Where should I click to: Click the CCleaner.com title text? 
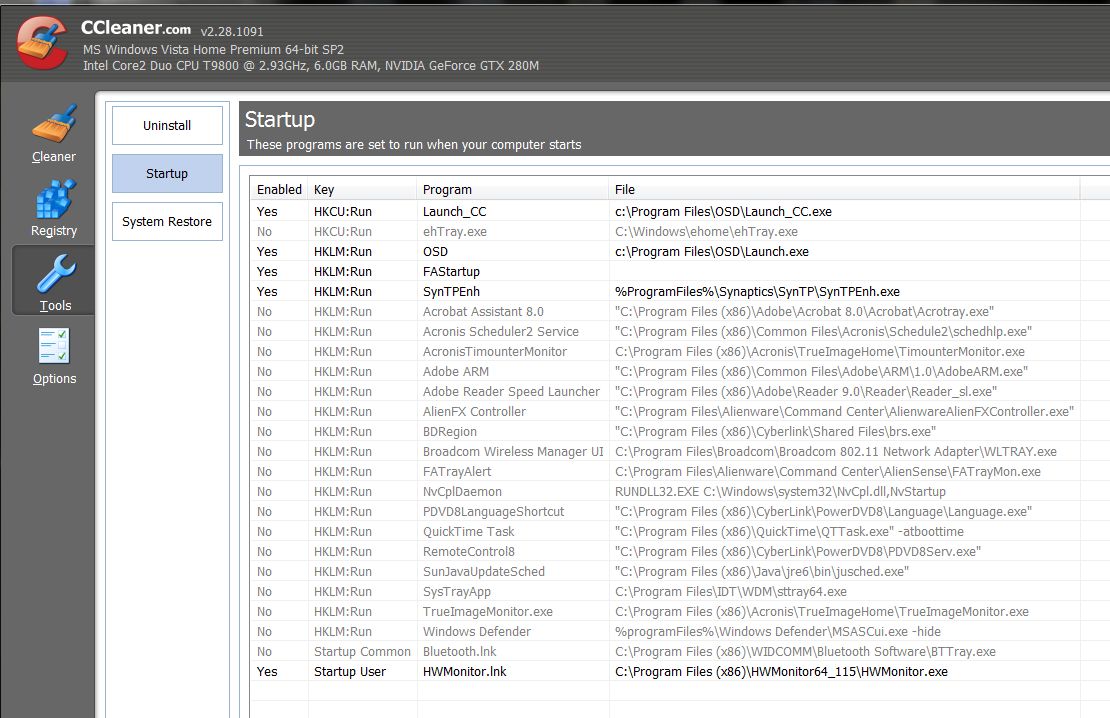pyautogui.click(x=136, y=28)
